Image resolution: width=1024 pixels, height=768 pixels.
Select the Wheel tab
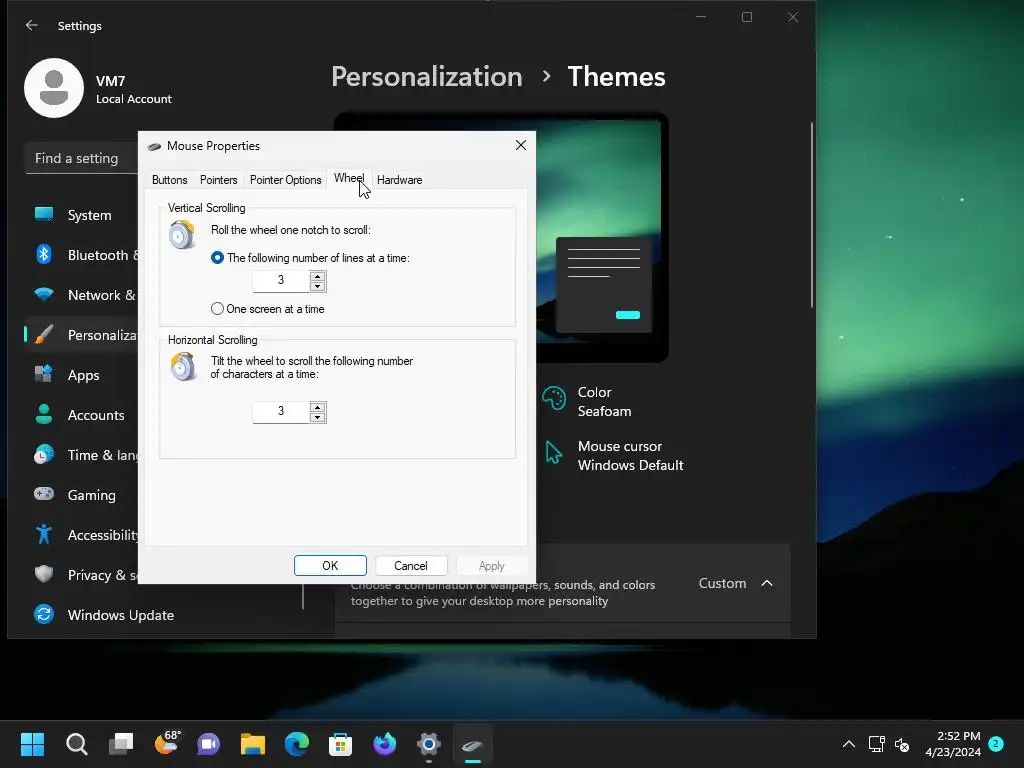349,178
